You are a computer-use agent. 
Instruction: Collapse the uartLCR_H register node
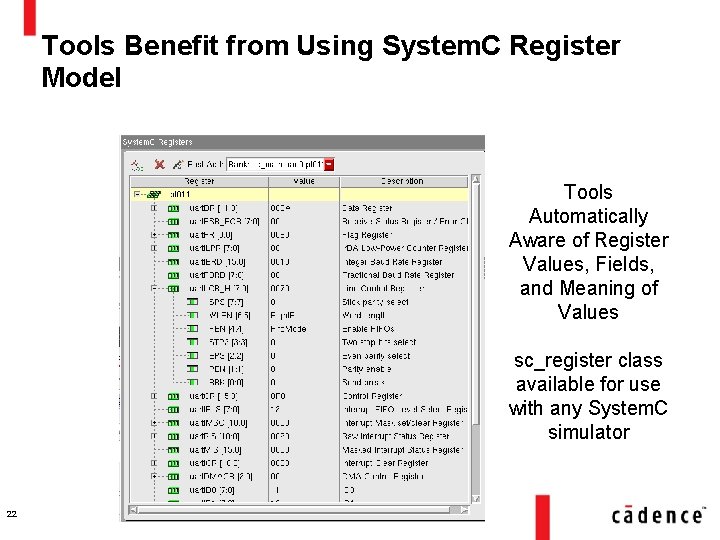[154, 289]
